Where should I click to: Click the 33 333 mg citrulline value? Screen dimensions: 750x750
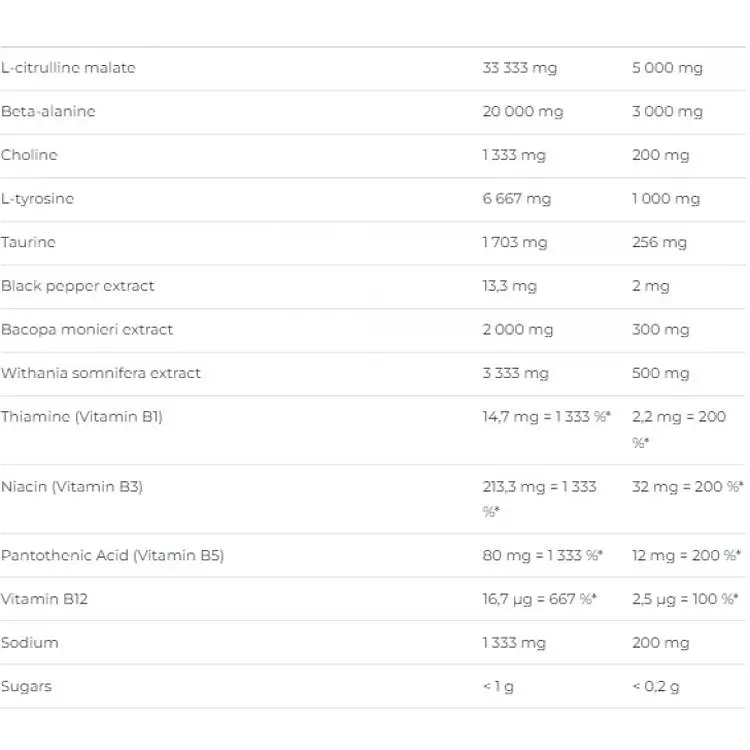tap(520, 68)
